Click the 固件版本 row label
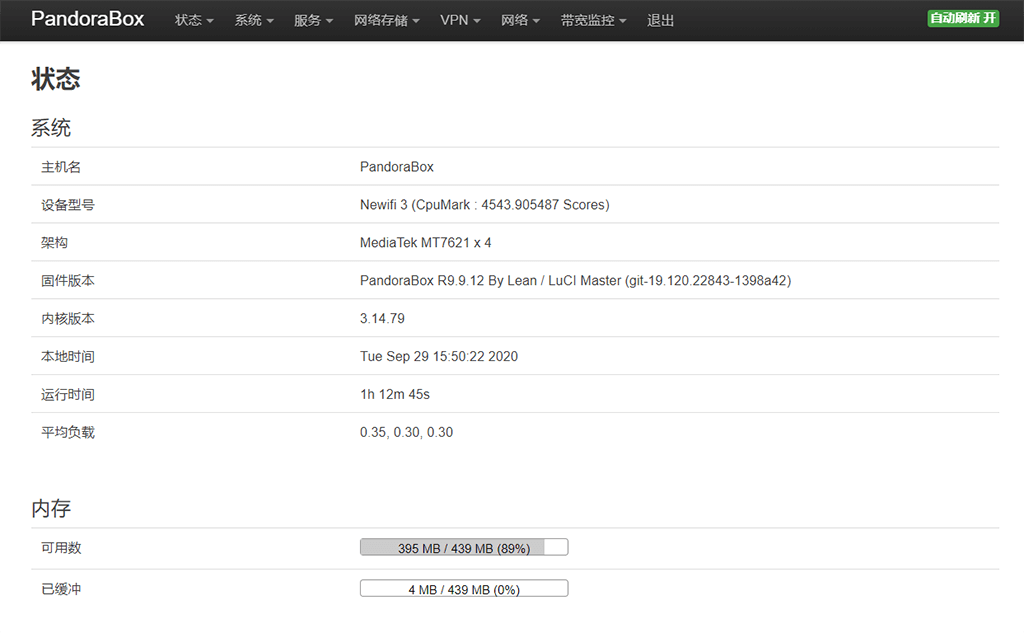The image size is (1024, 633). pos(68,280)
